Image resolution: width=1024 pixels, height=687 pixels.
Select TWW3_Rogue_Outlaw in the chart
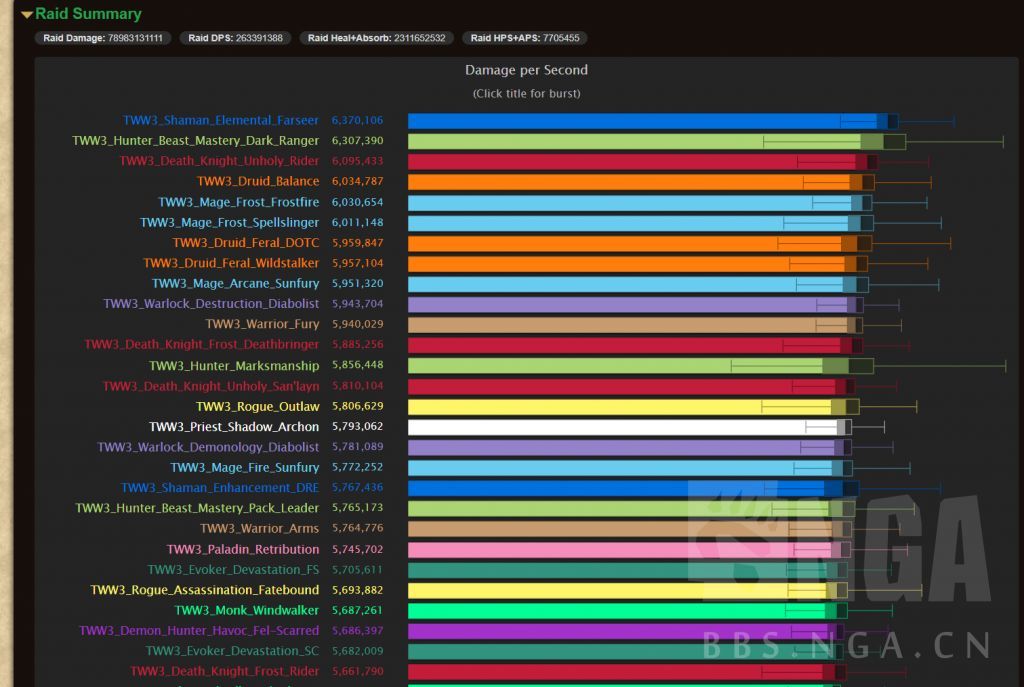(257, 407)
